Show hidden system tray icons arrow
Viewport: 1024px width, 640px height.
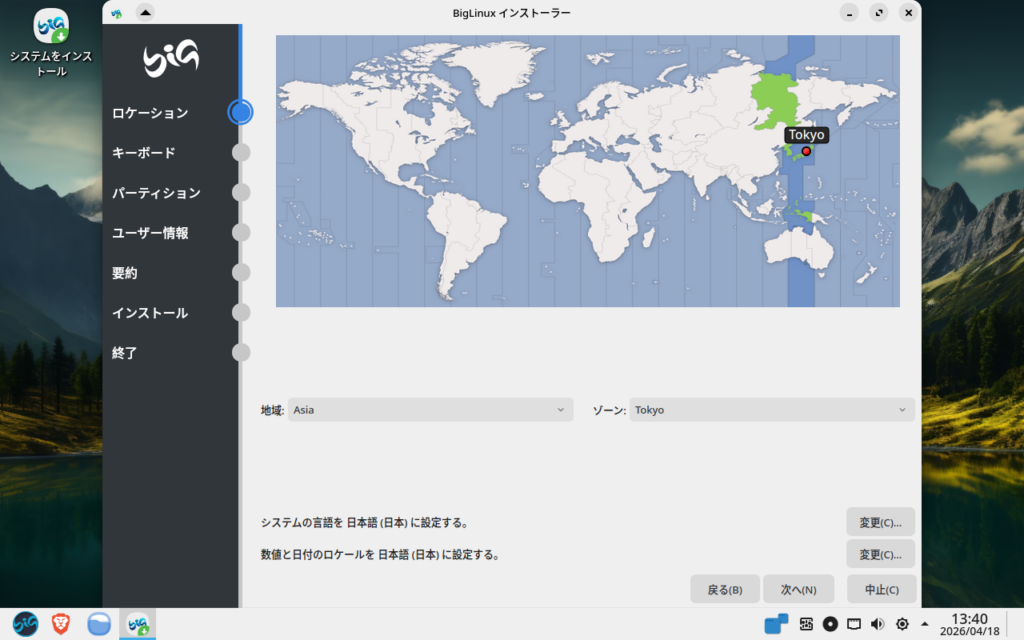(924, 624)
